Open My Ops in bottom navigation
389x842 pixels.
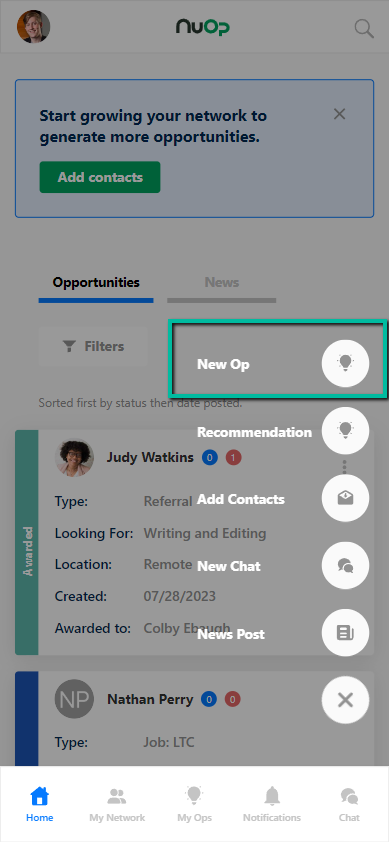pos(194,804)
